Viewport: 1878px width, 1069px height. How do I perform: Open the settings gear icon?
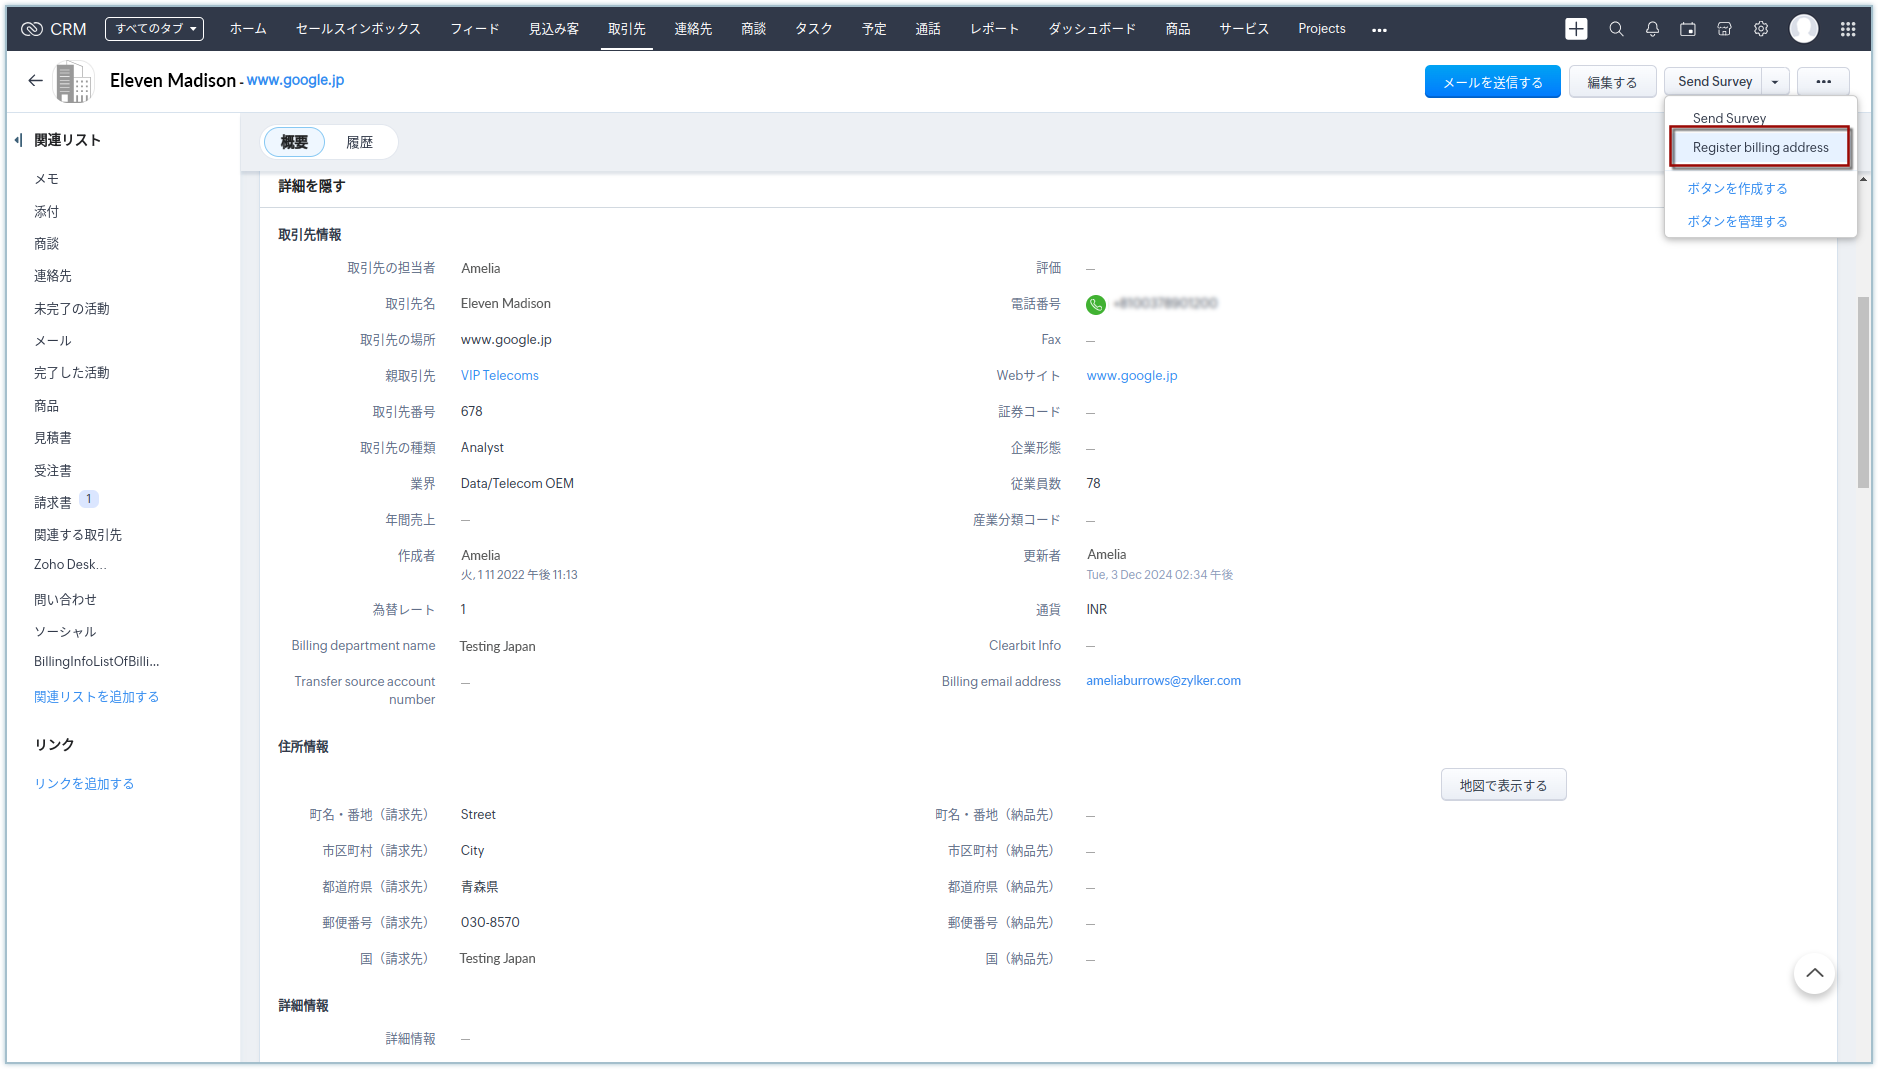(1761, 29)
